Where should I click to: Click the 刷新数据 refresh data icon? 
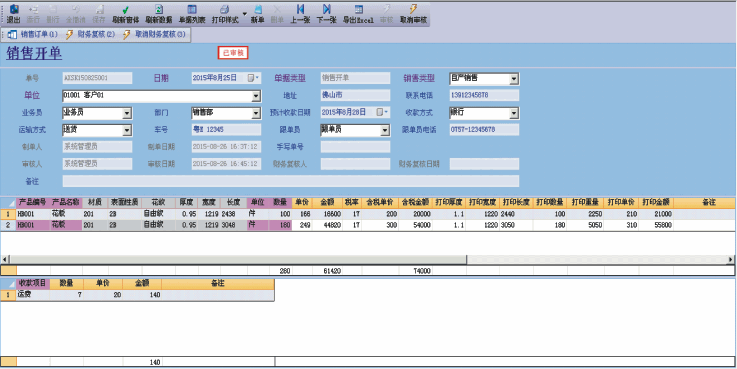click(159, 14)
